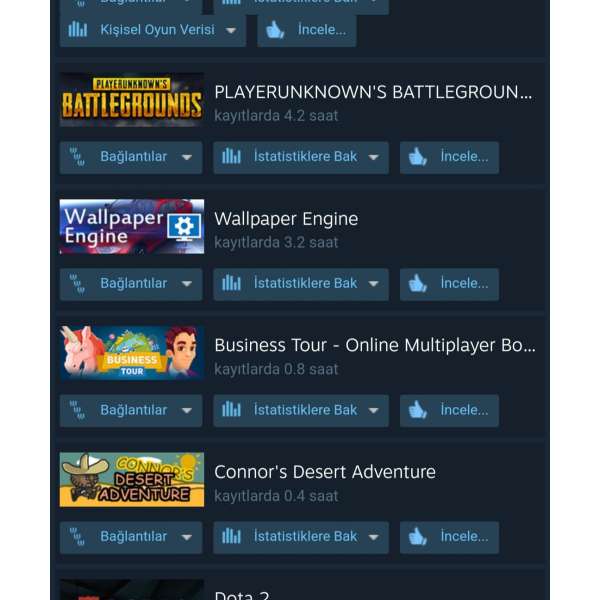Expand İstatistiklere Bak arrow for Wallpaper Engine
Viewport: 600px width, 600px height.
point(373,284)
